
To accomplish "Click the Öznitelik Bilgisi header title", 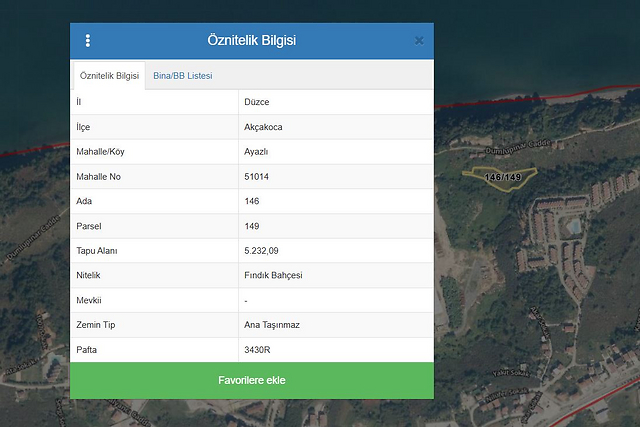I will coord(251,41).
